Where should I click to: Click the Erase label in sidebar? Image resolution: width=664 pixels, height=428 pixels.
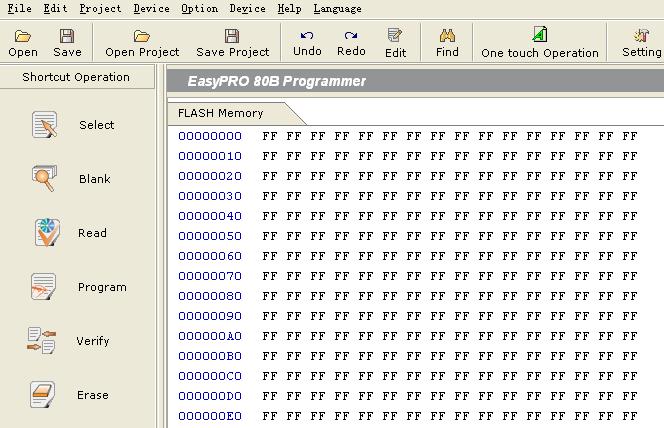click(x=93, y=395)
